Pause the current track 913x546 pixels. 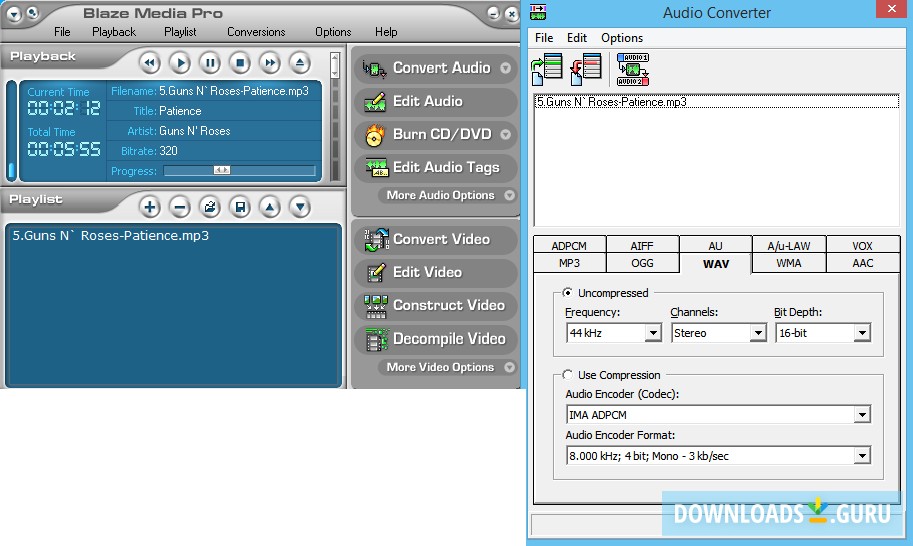(x=210, y=63)
